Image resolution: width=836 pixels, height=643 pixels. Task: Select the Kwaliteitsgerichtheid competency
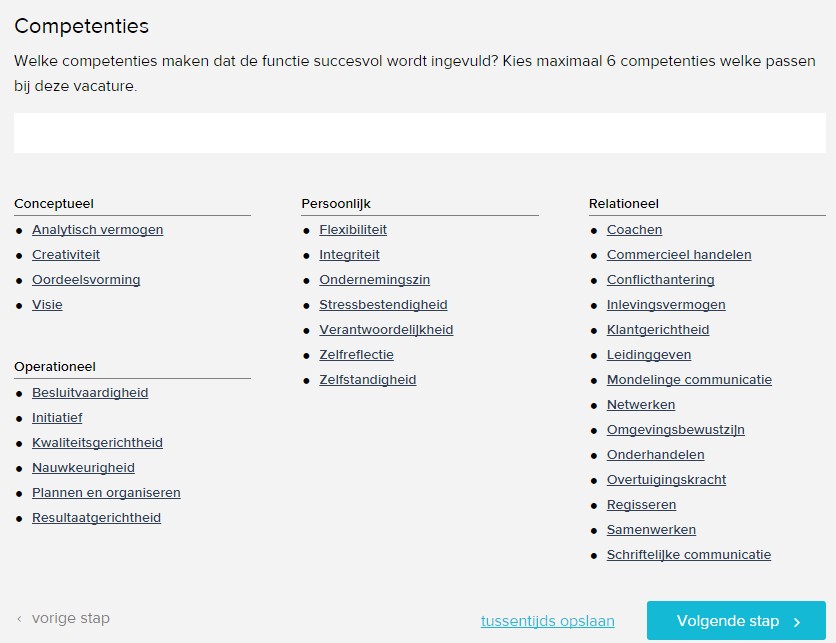(x=97, y=443)
